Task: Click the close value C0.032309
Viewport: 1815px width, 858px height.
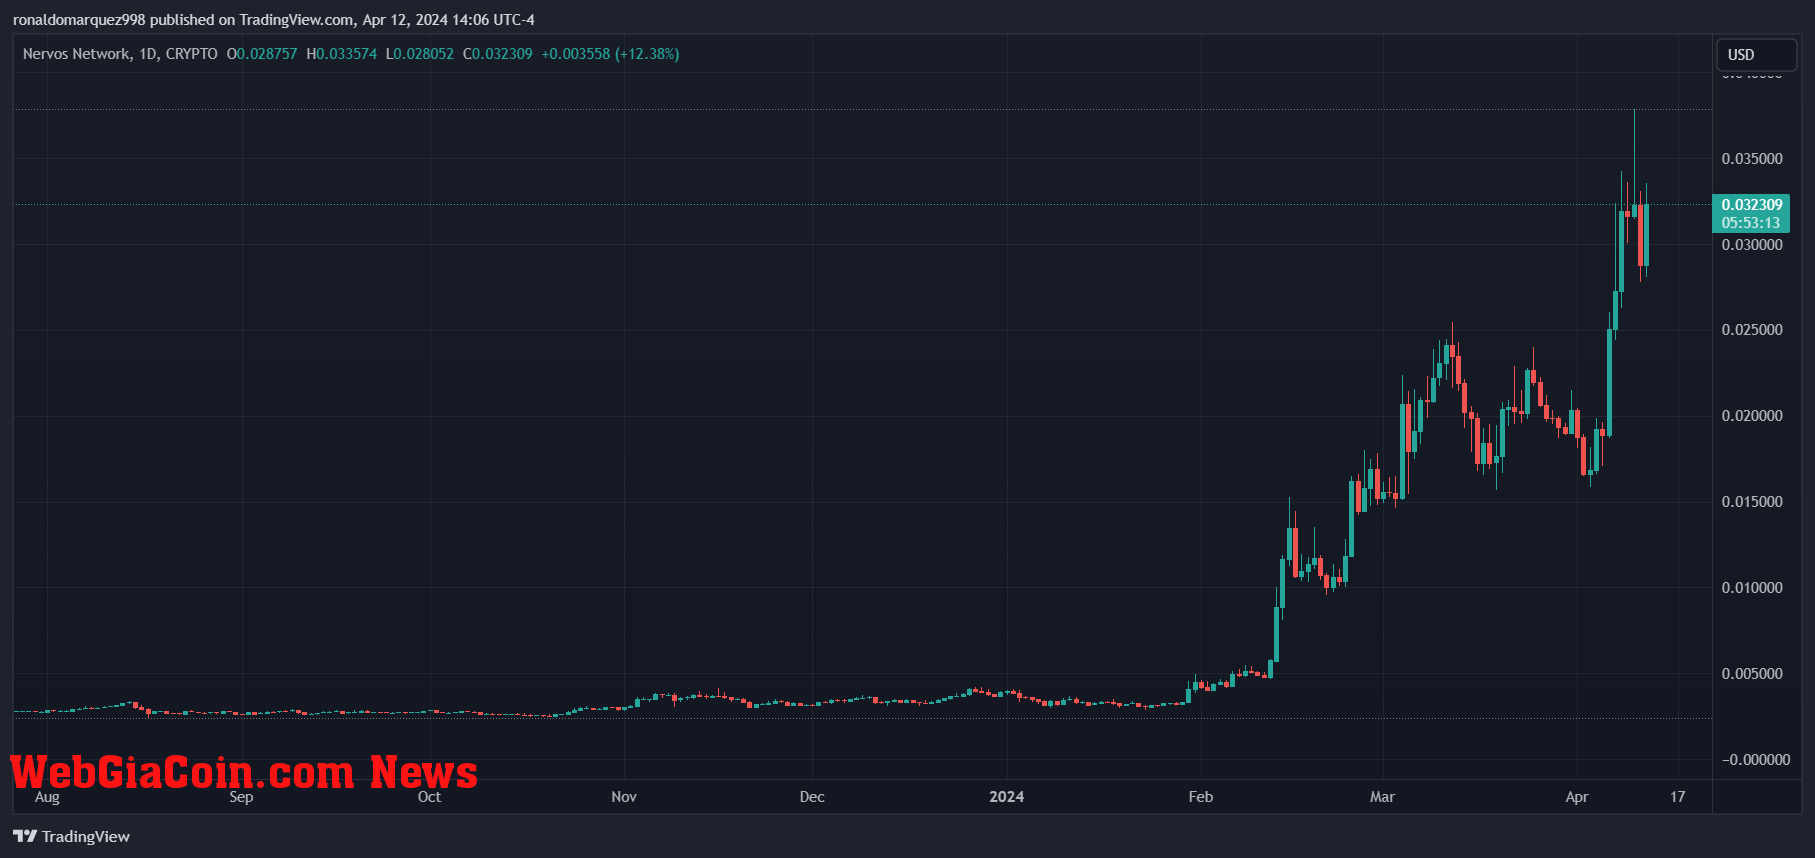Action: click(x=498, y=54)
